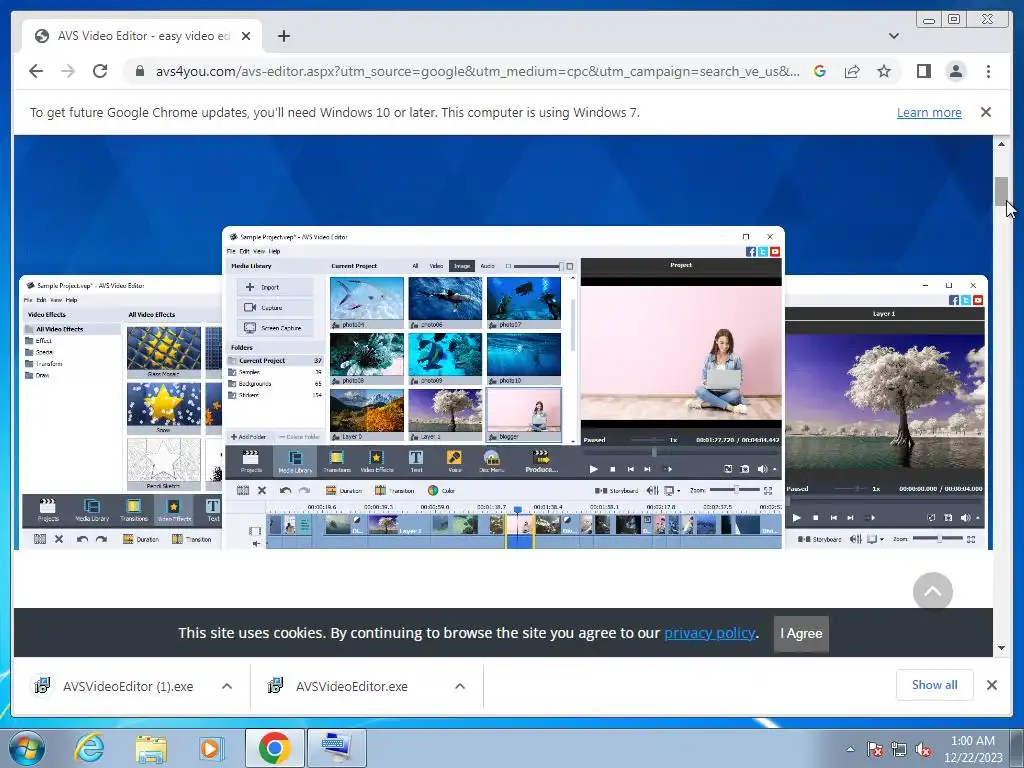Expand options for AVSVideoEditor.exe download
The image size is (1024, 768).
pos(460,686)
